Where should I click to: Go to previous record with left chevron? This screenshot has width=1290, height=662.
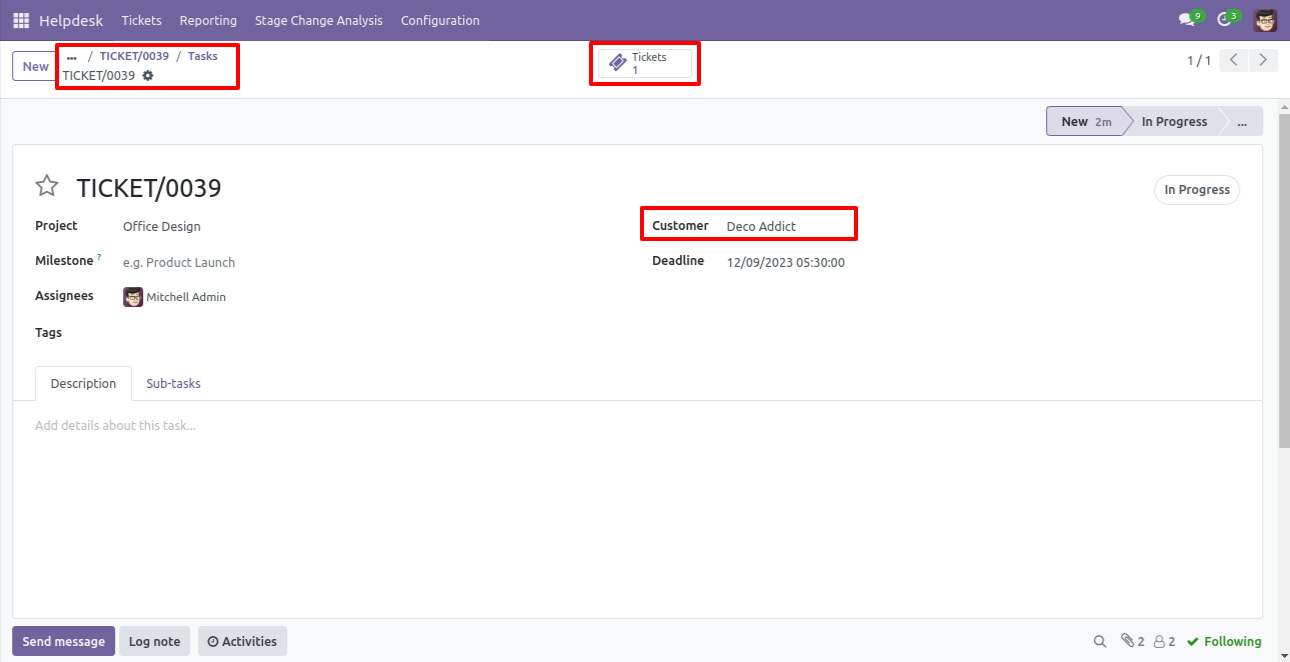pos(1234,60)
